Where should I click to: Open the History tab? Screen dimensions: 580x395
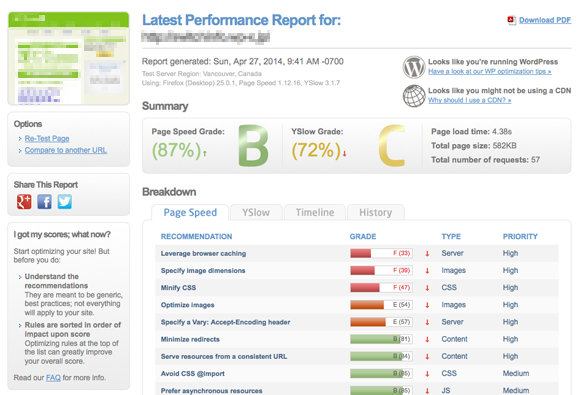(375, 212)
